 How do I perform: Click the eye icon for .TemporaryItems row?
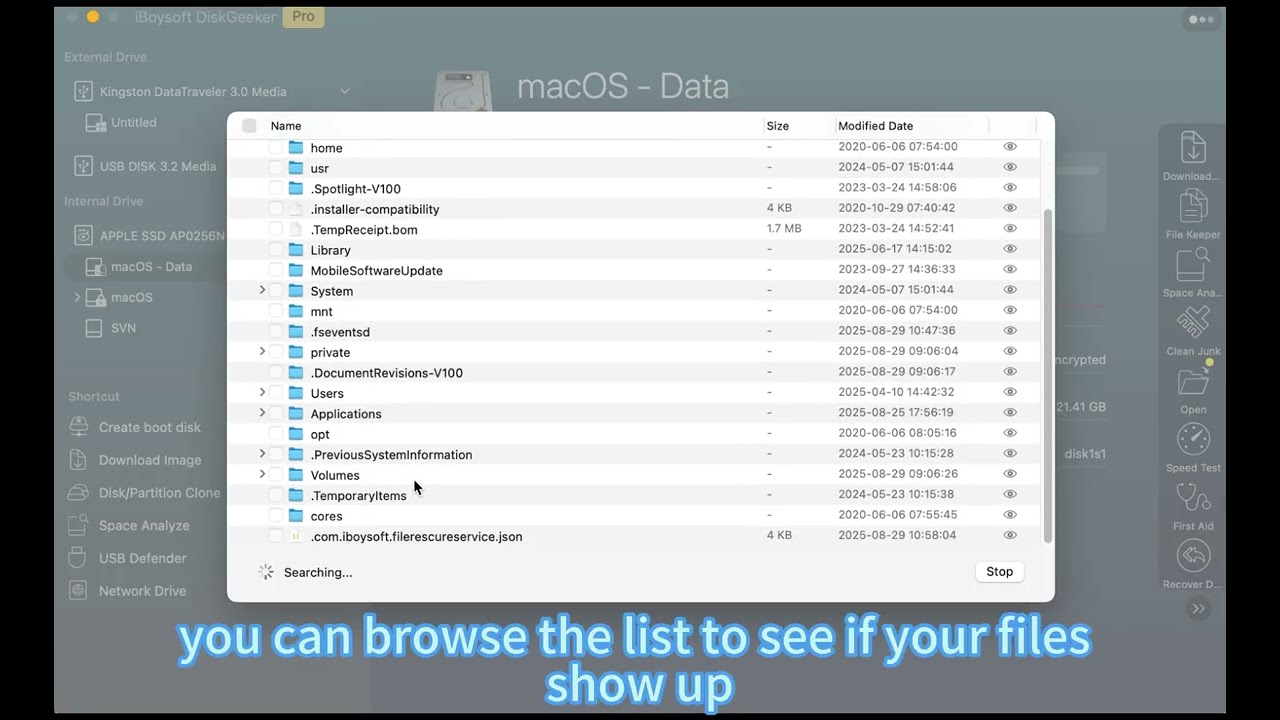tap(1010, 495)
